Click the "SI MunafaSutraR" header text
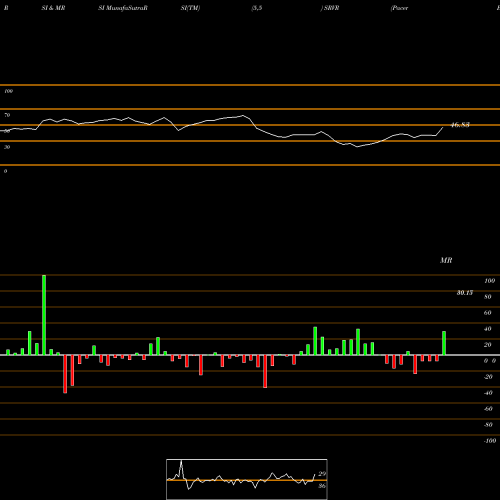This screenshot has height=500, width=500. click(123, 8)
